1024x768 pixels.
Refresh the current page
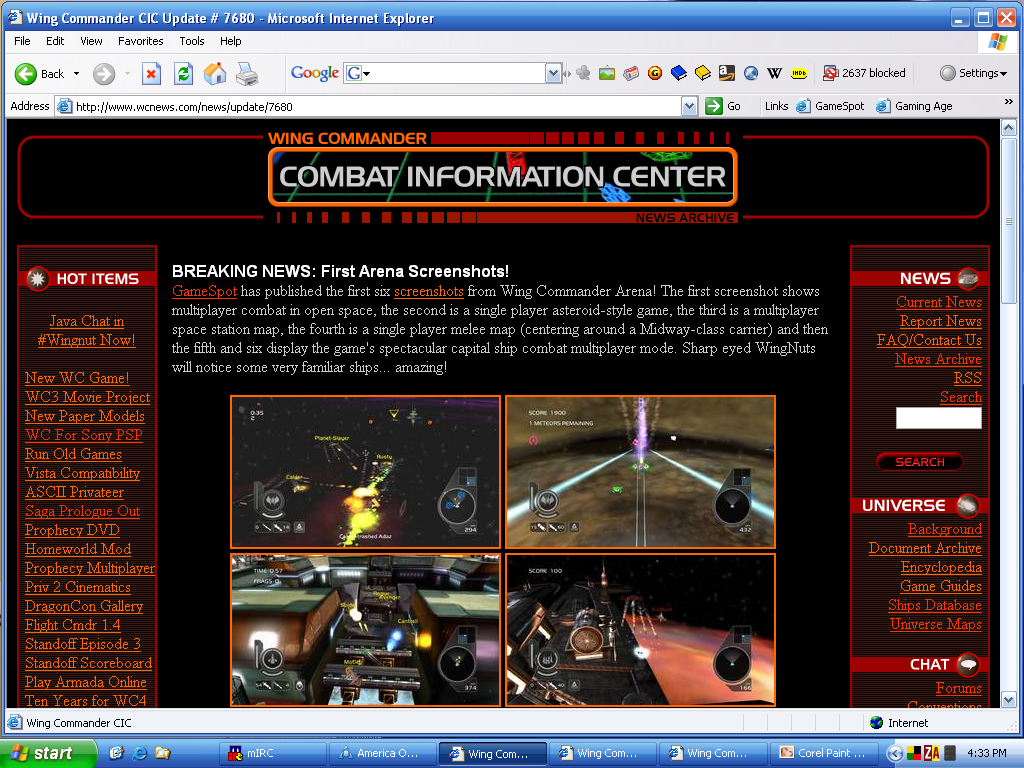(183, 73)
